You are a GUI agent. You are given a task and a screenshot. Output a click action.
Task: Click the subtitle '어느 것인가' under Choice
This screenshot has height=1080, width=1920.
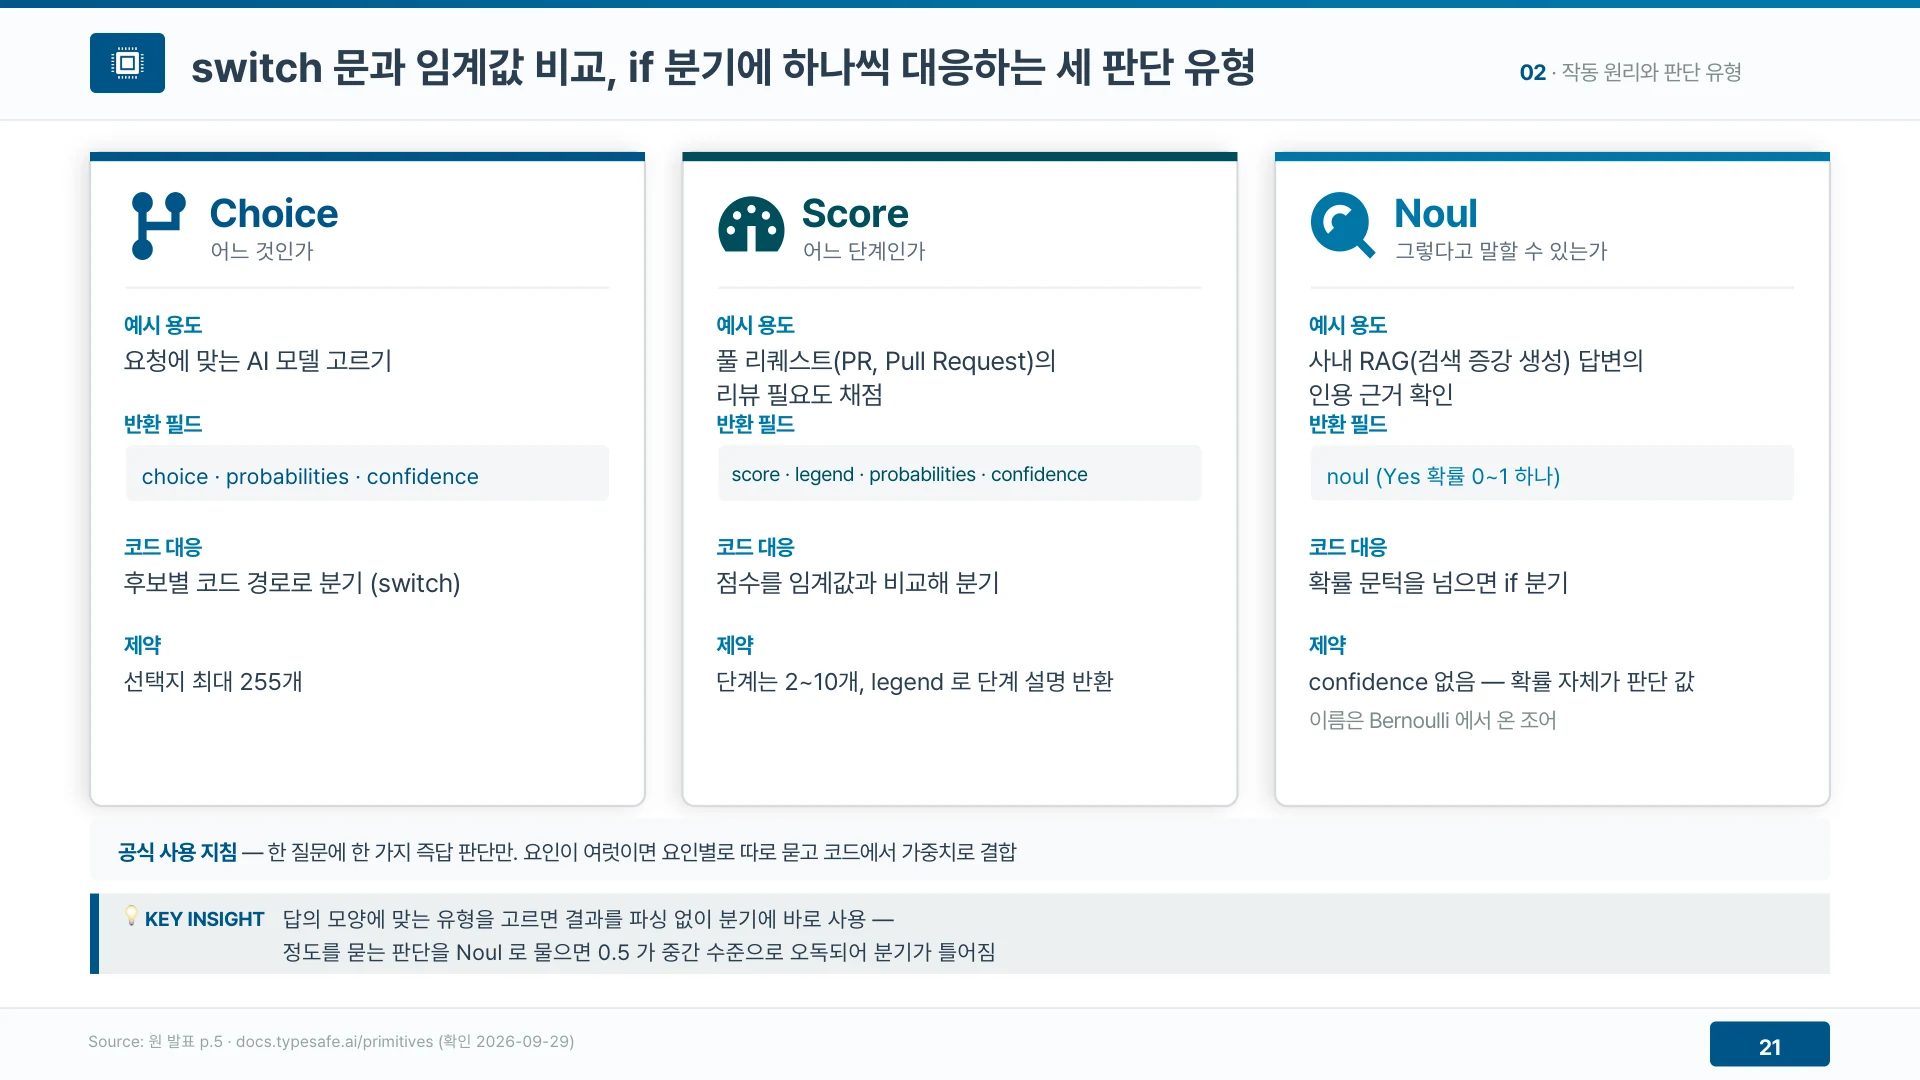[262, 251]
